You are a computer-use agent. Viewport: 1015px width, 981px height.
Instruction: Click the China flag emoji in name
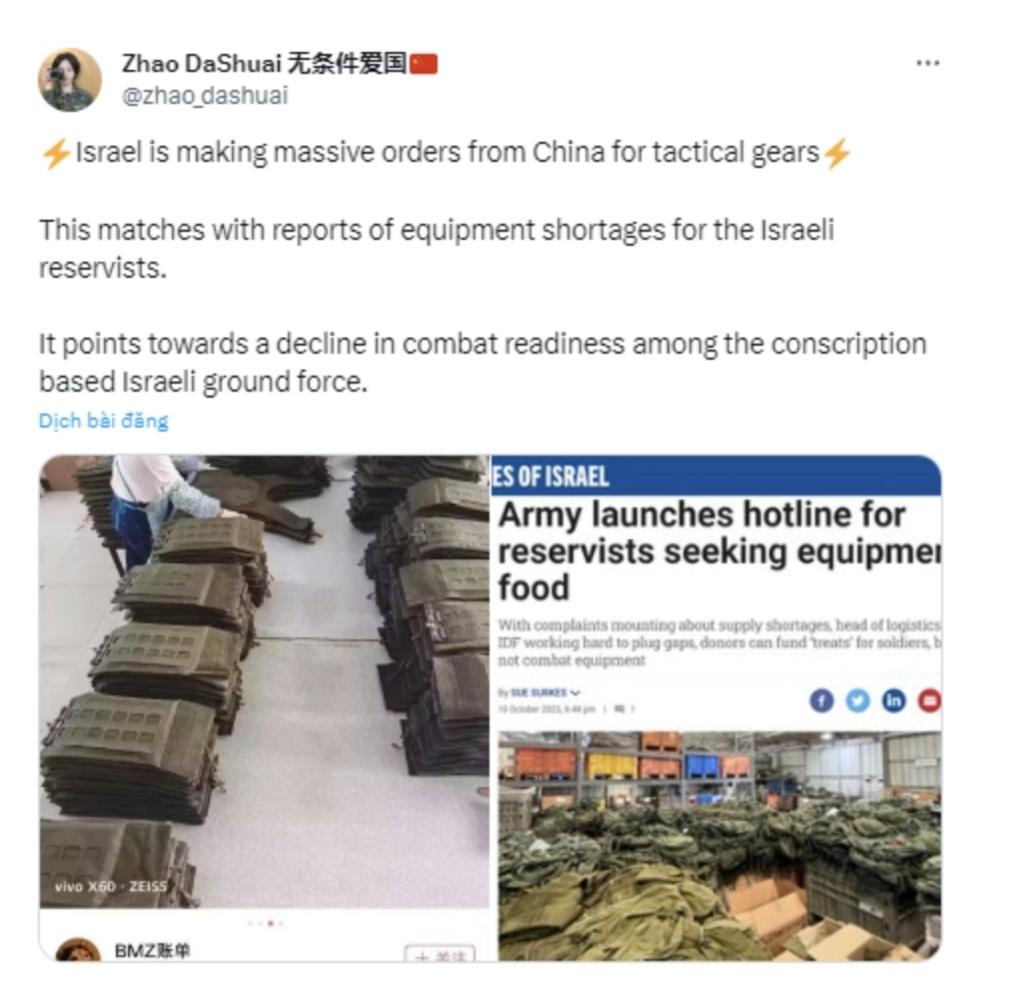point(424,63)
